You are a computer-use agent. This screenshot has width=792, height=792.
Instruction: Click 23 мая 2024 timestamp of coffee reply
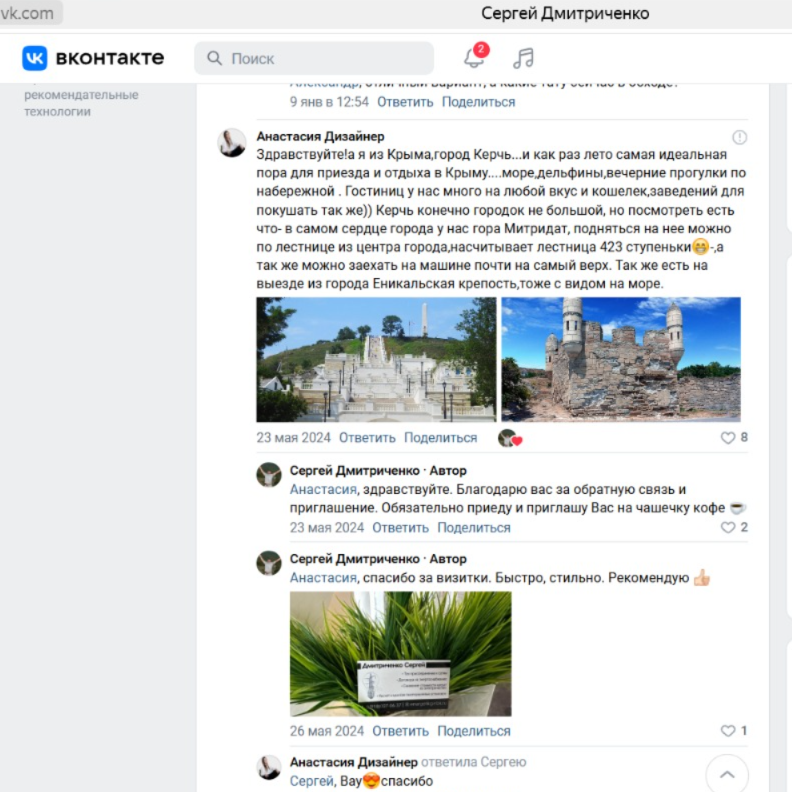pos(327,527)
